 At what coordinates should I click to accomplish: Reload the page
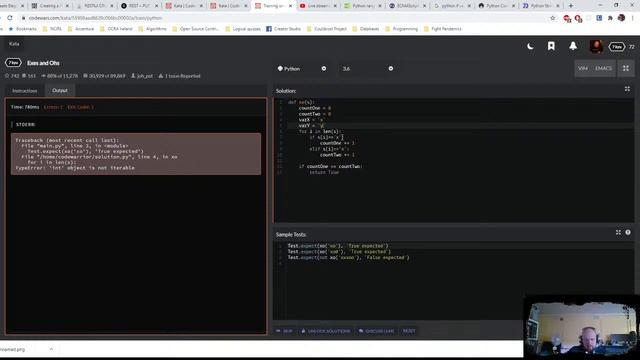point(10,18)
